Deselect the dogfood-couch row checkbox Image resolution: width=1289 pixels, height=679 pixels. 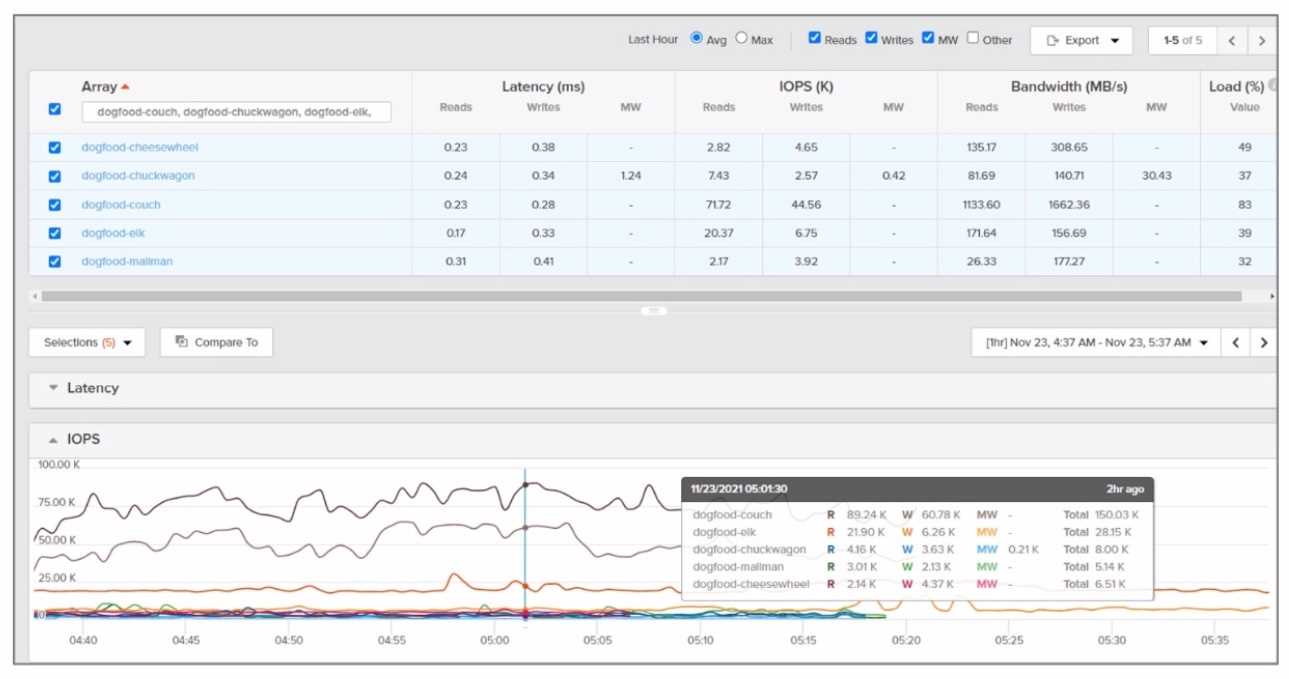pos(55,205)
